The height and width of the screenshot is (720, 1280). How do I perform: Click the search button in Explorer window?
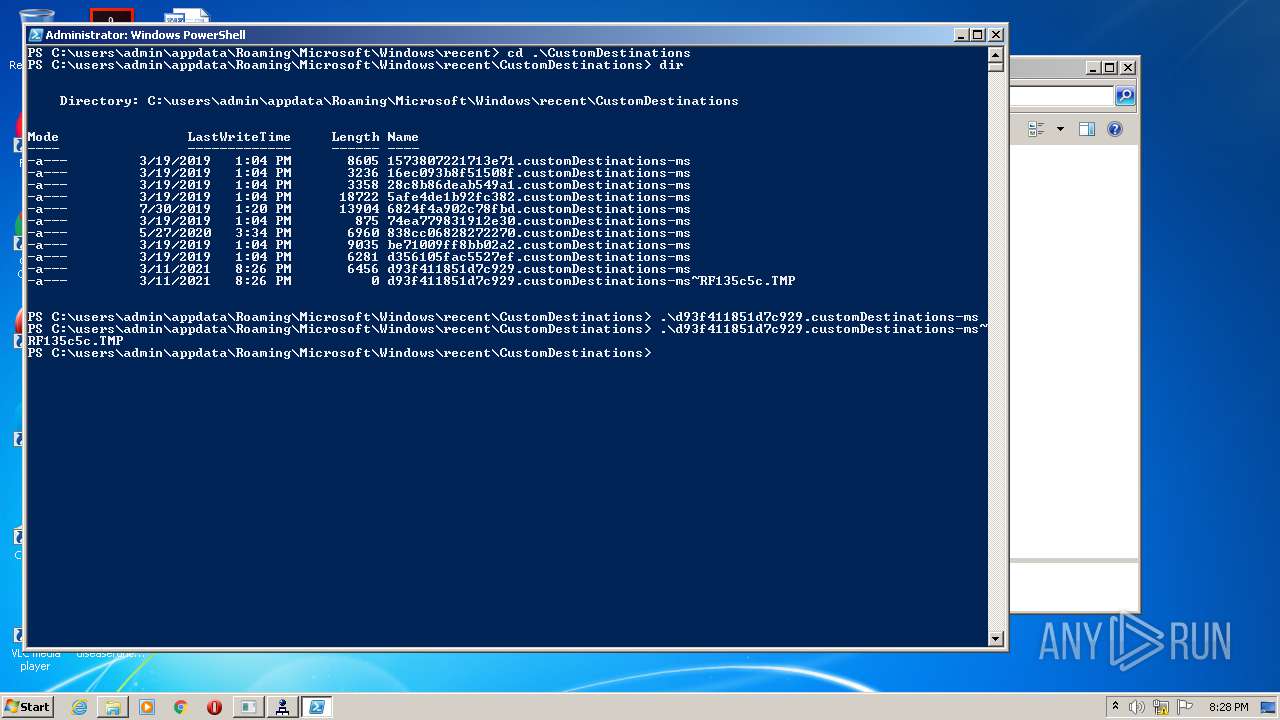pos(1125,96)
